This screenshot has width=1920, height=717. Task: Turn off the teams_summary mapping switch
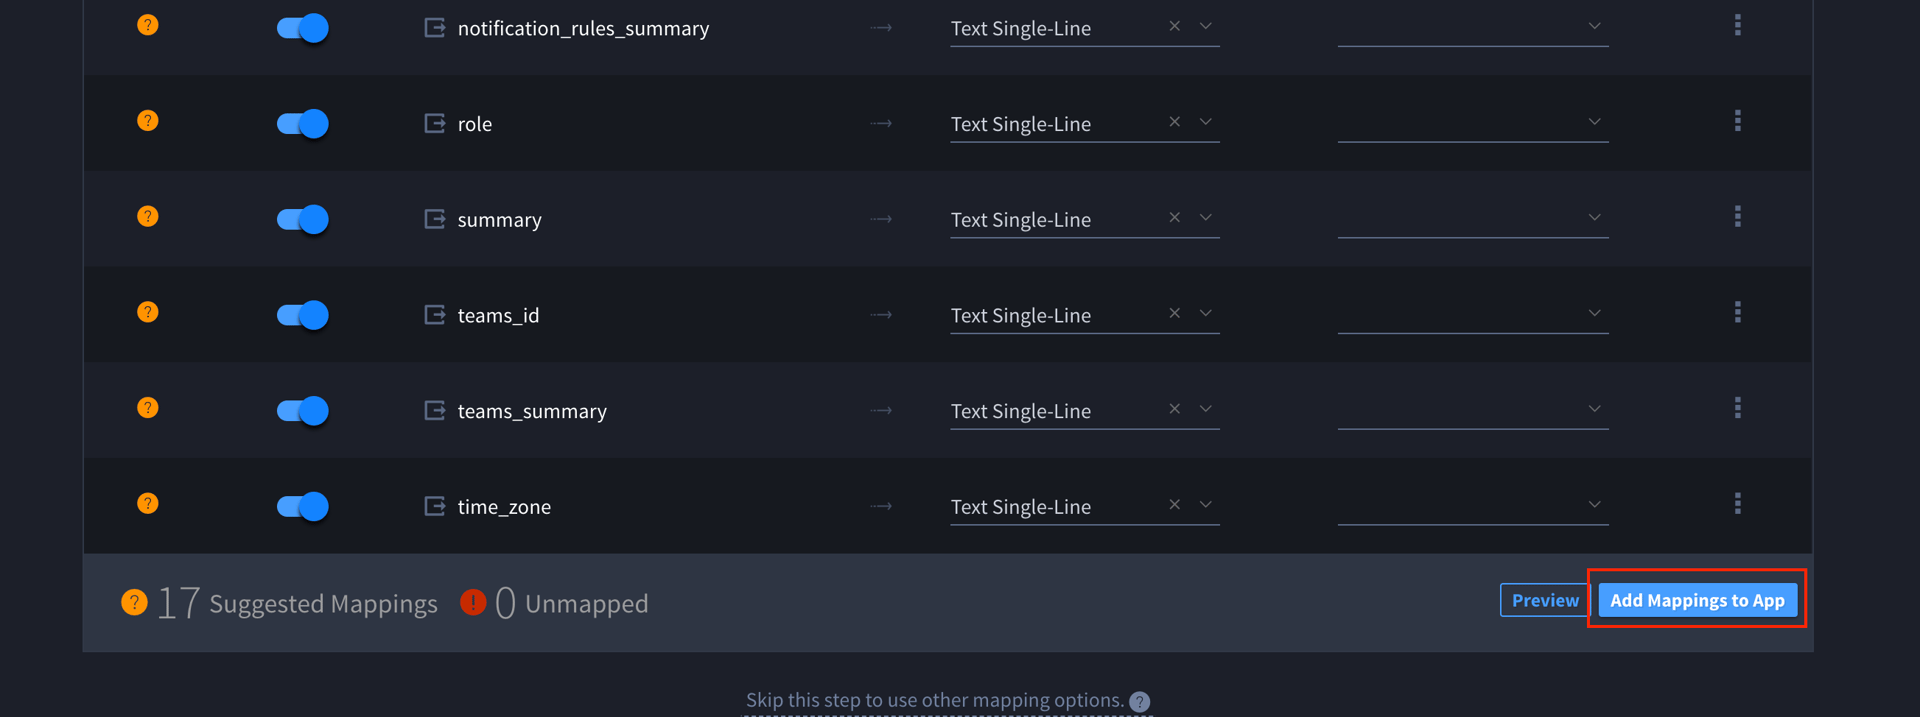[302, 410]
